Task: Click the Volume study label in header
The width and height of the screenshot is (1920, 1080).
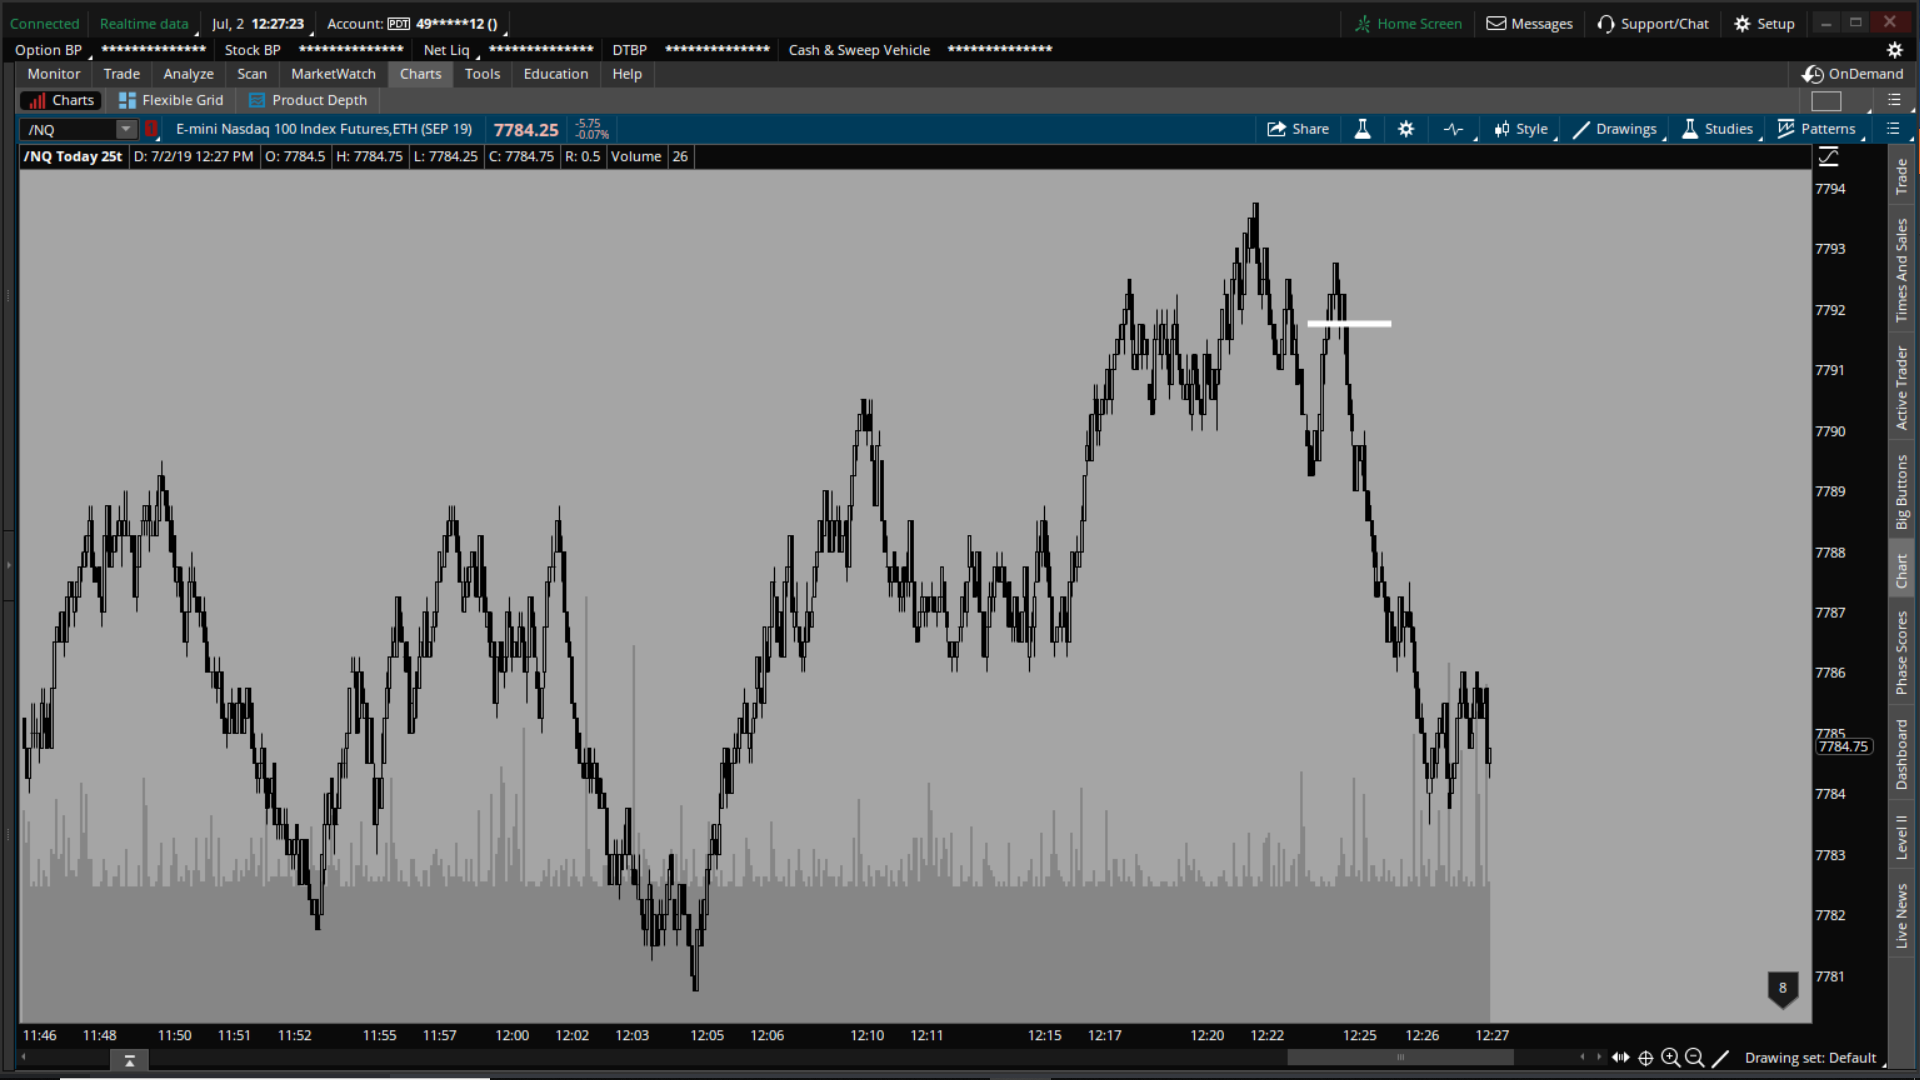Action: tap(636, 157)
